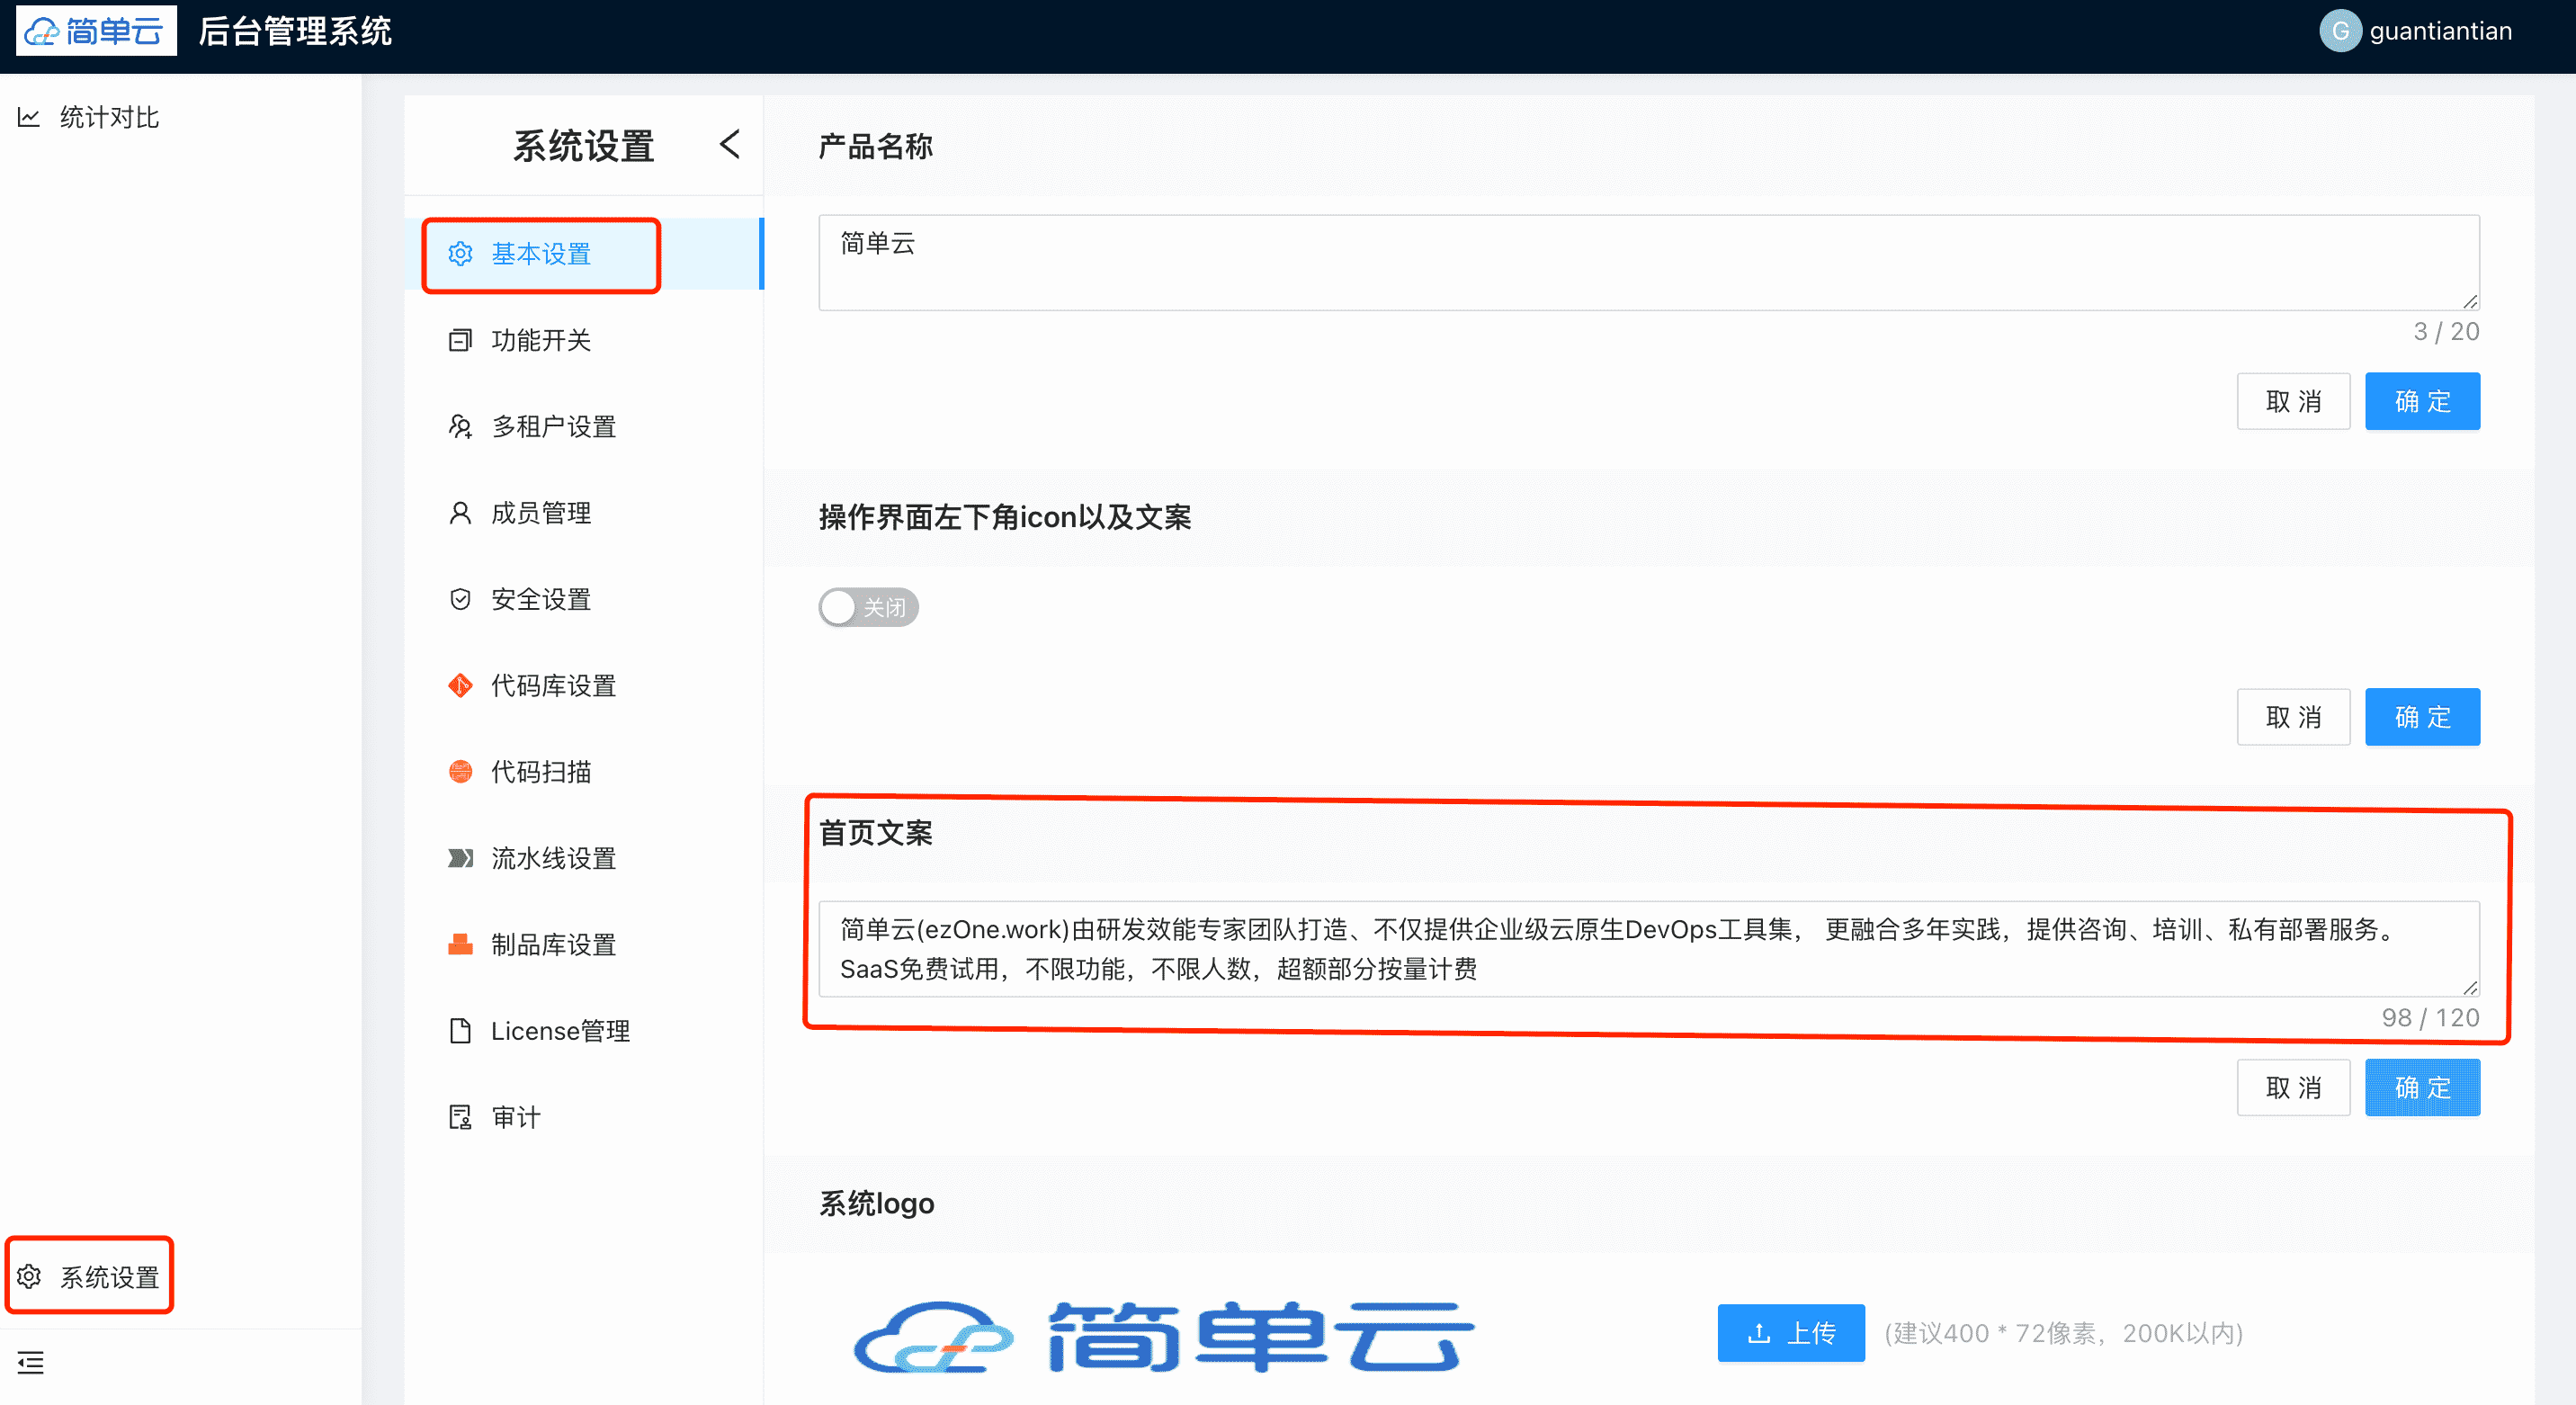Click the 代码扫描 orange icon
Image resolution: width=2576 pixels, height=1405 pixels.
pyautogui.click(x=460, y=771)
